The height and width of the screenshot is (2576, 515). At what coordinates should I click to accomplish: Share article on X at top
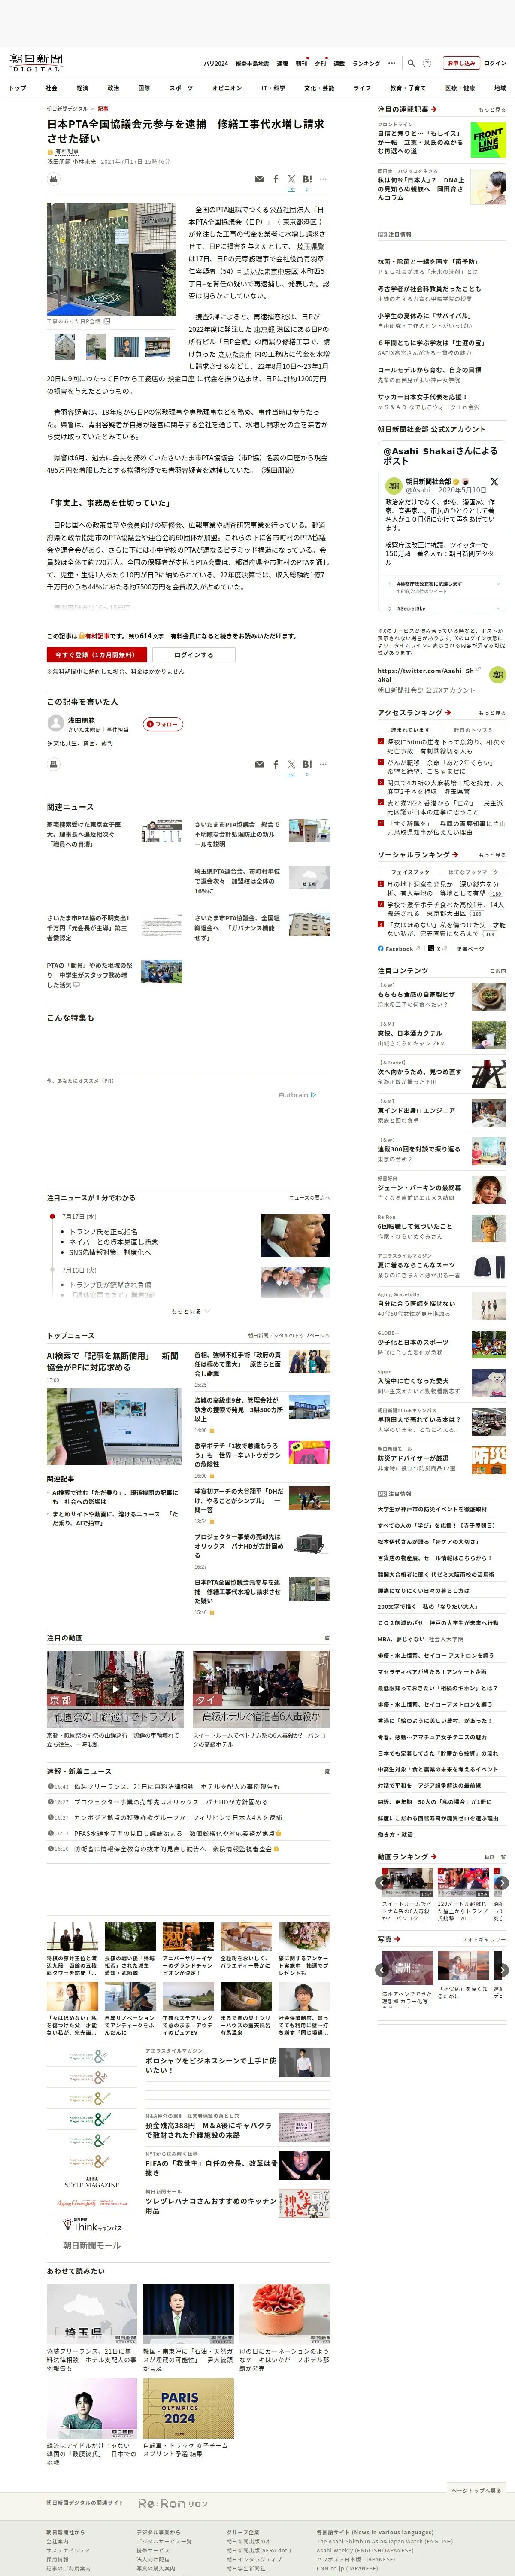coord(291,179)
